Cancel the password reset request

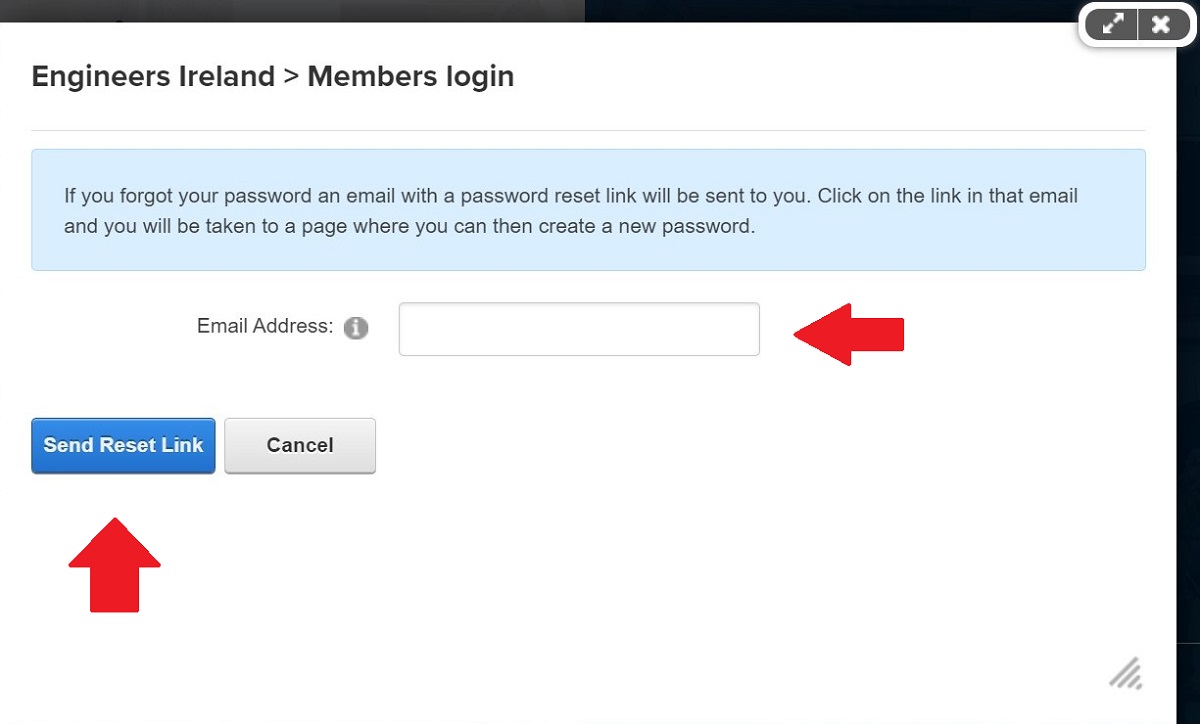click(x=300, y=445)
